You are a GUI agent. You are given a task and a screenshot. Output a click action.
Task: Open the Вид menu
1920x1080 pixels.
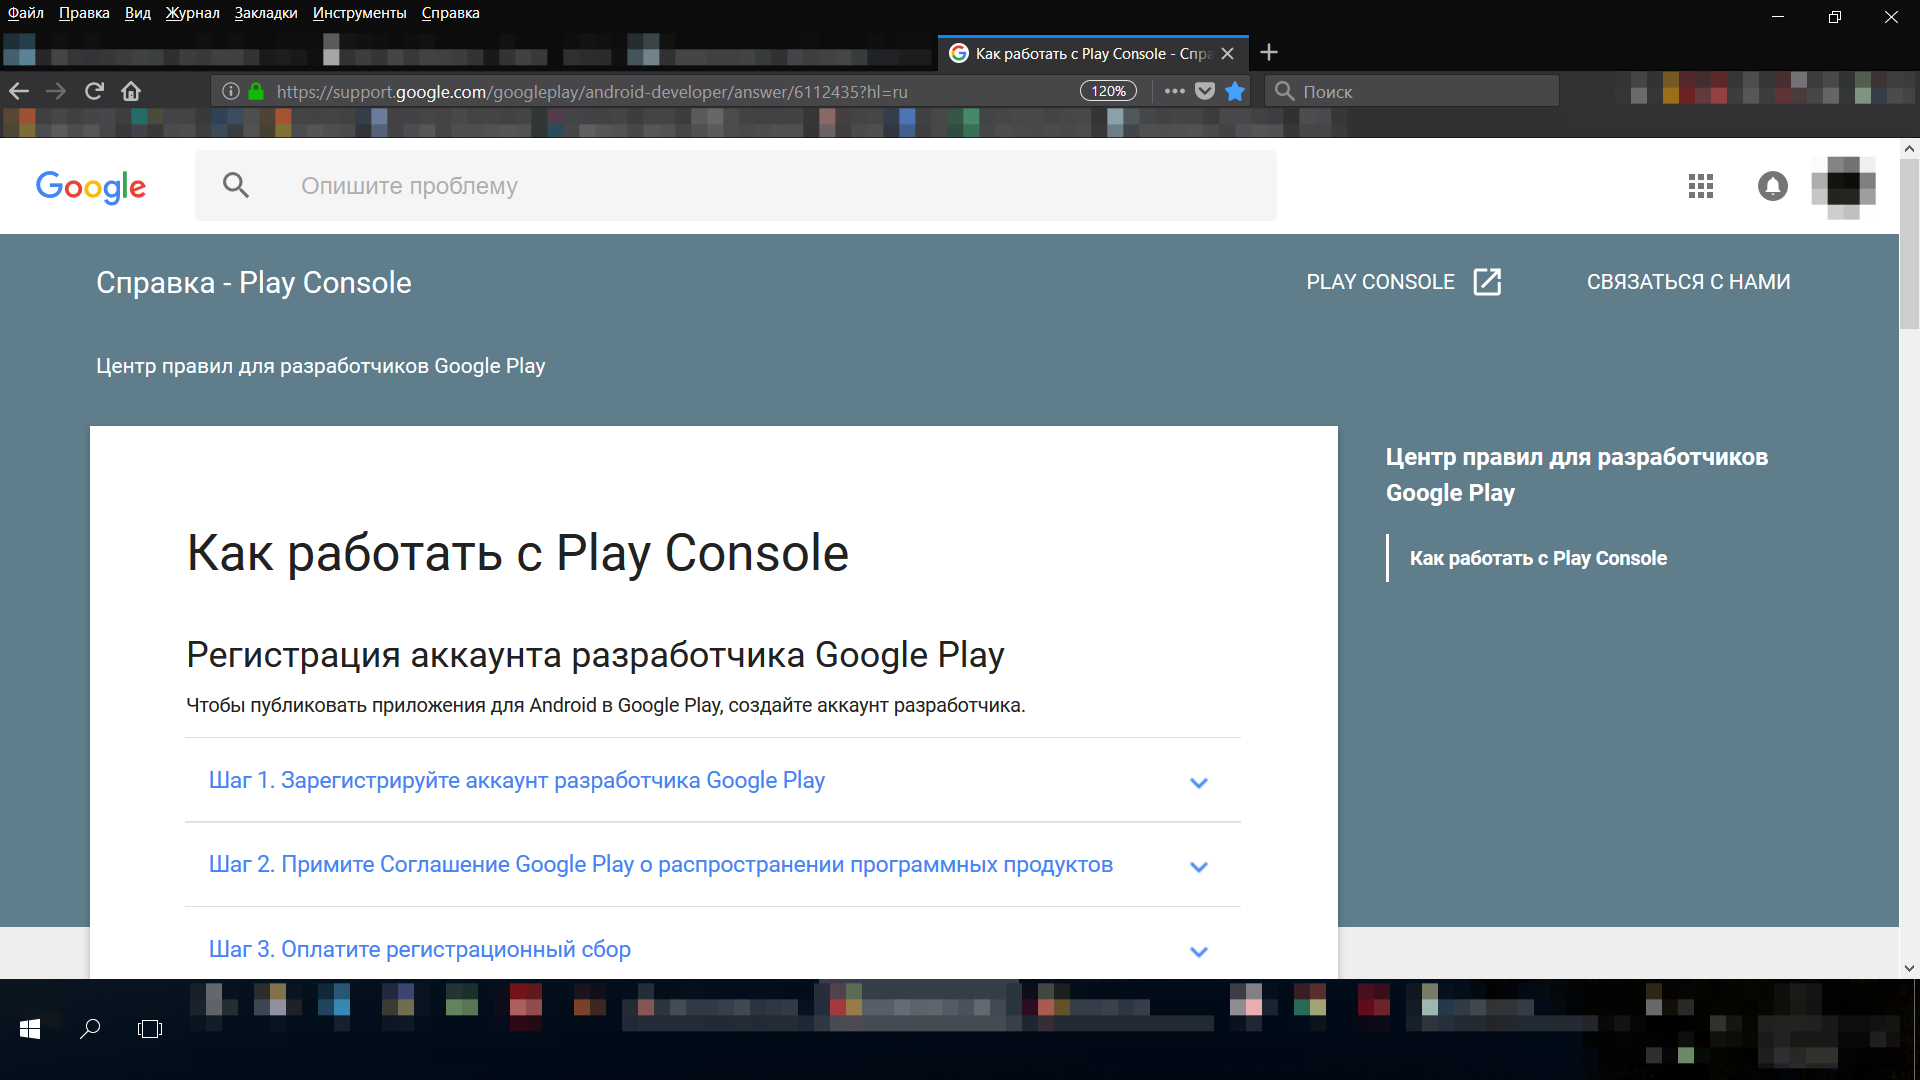pos(138,13)
